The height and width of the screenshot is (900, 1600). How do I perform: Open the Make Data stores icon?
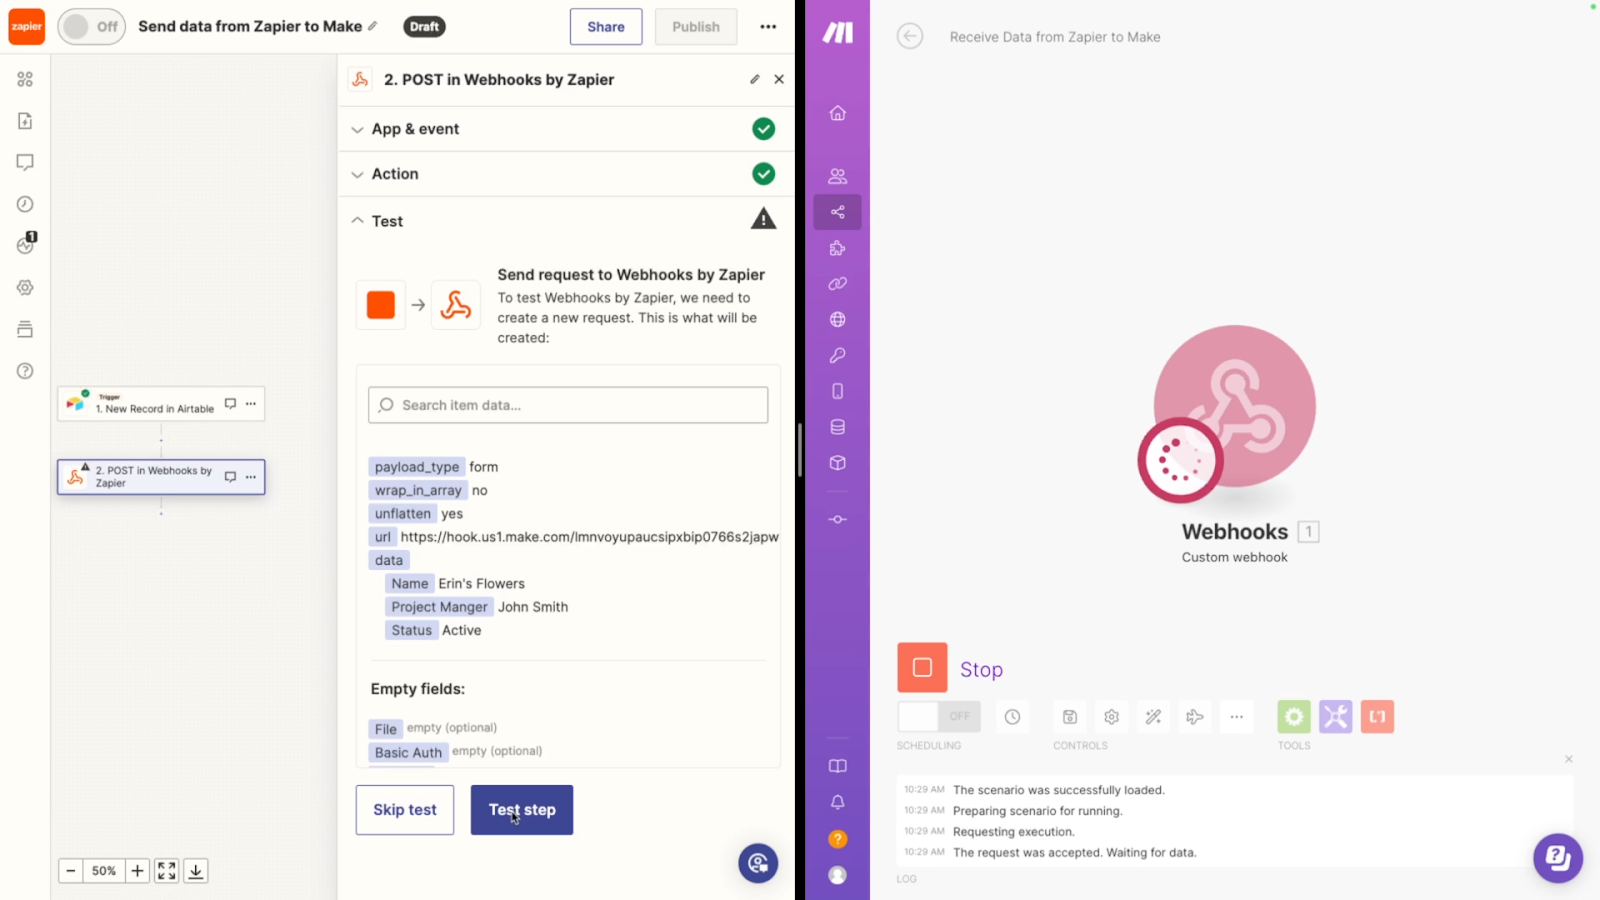(838, 427)
